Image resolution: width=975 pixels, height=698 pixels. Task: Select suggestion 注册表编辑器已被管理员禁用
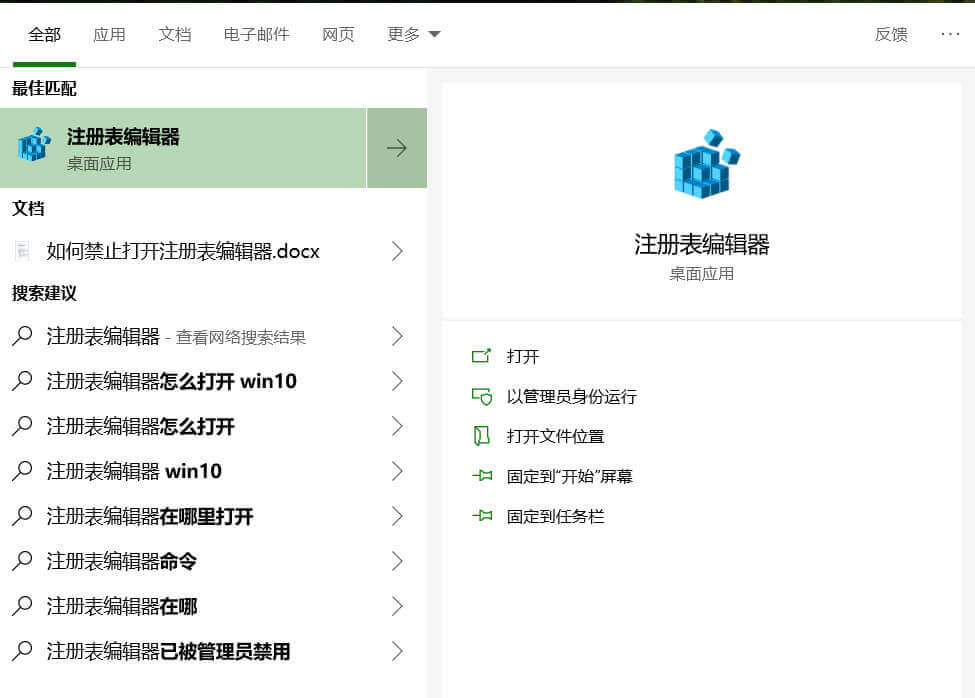[168, 651]
